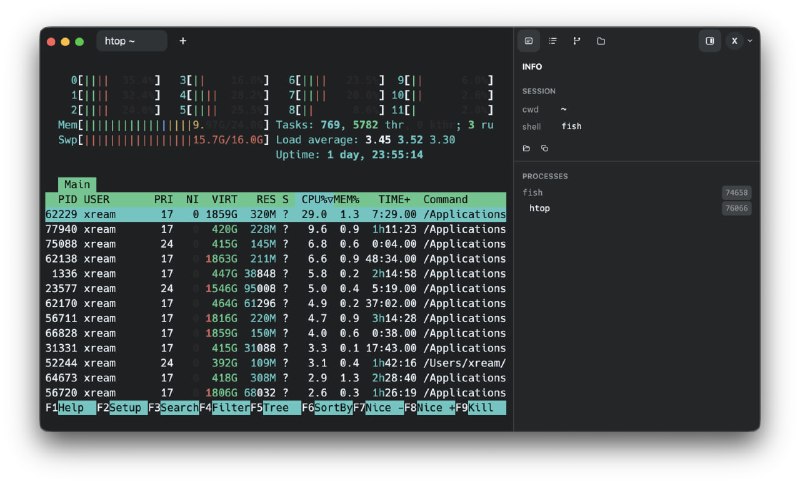Click the Uptime value text
The width and height of the screenshot is (800, 484).
[x=375, y=155]
